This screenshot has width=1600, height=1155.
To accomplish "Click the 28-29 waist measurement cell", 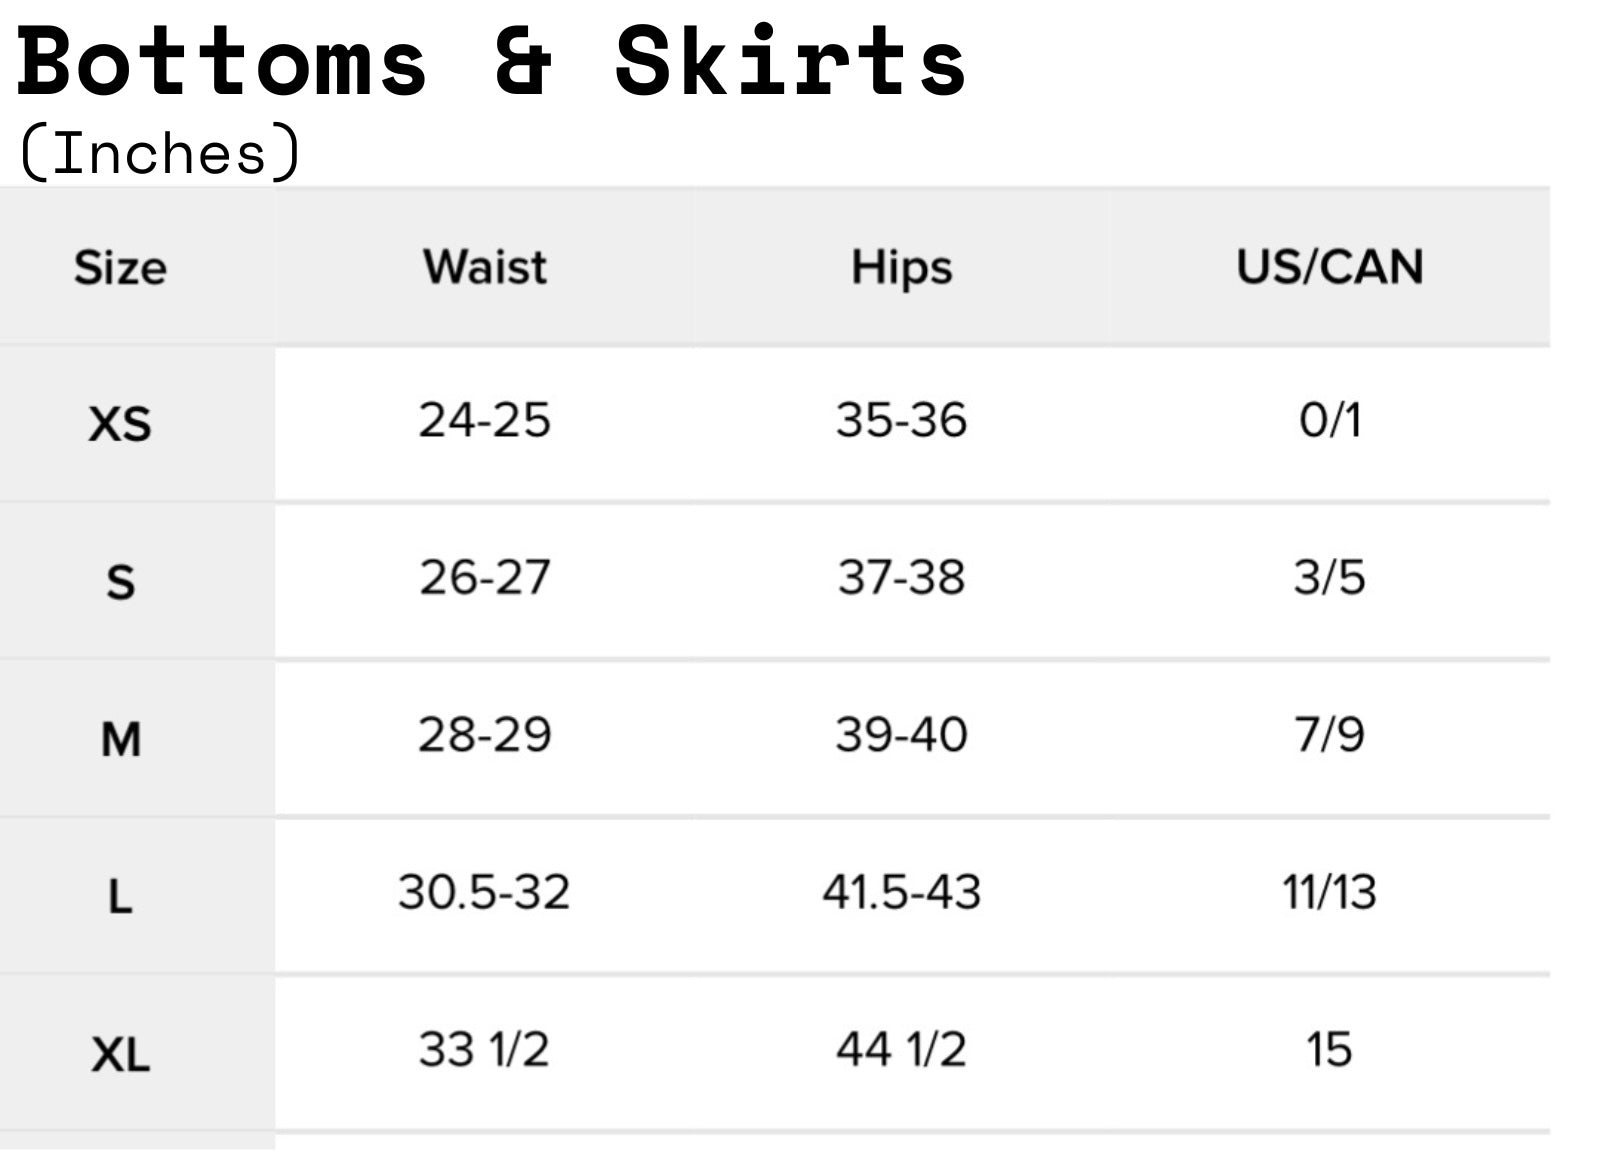I will tap(485, 735).
